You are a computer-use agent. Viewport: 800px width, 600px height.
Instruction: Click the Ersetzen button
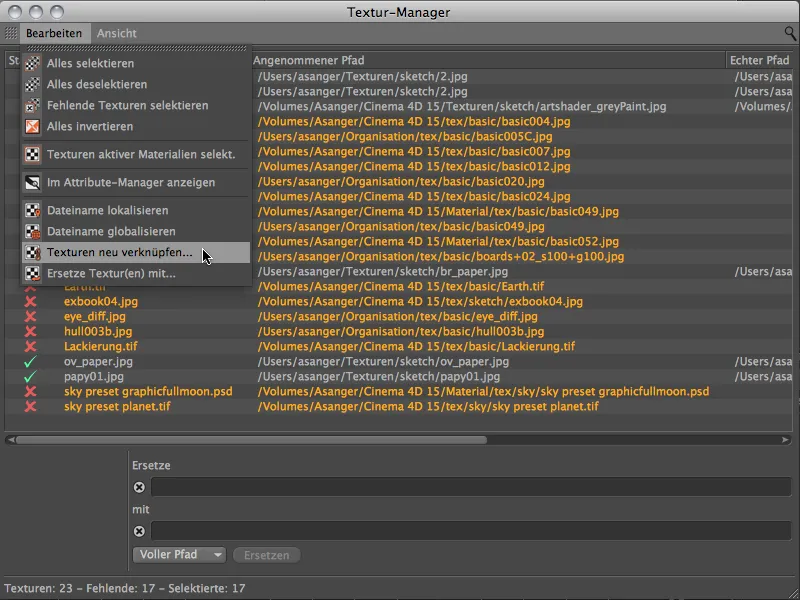click(x=266, y=555)
